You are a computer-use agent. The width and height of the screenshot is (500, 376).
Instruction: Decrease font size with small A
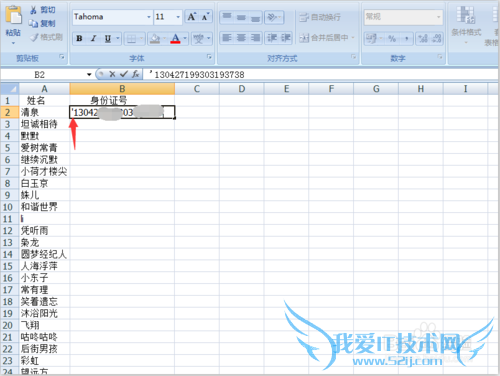[x=205, y=17]
